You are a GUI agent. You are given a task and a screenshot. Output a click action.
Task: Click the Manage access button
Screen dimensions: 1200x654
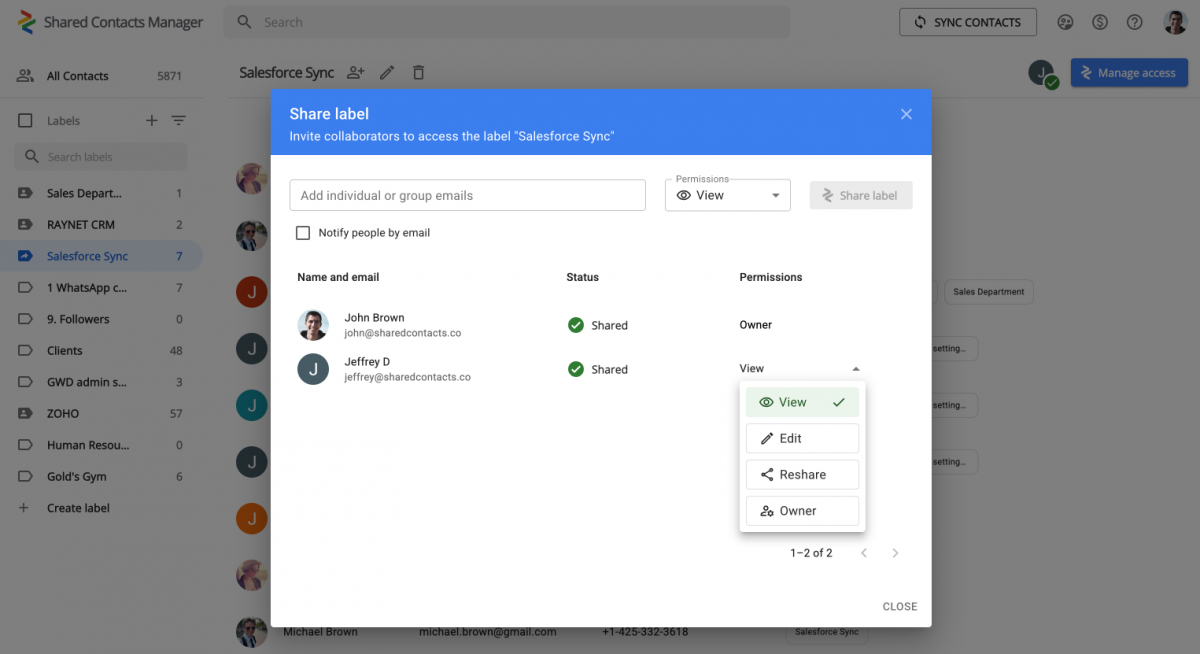(x=1129, y=73)
